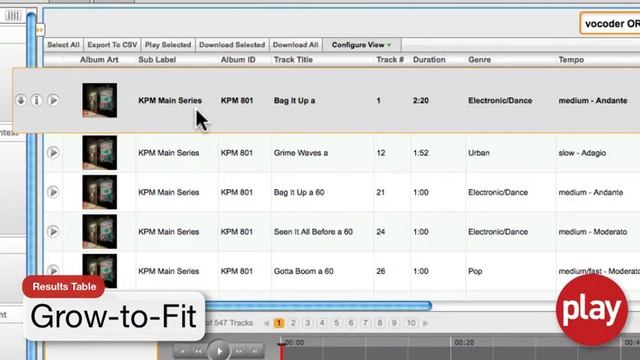
Task: Click Play Selected button
Action: coord(168,45)
